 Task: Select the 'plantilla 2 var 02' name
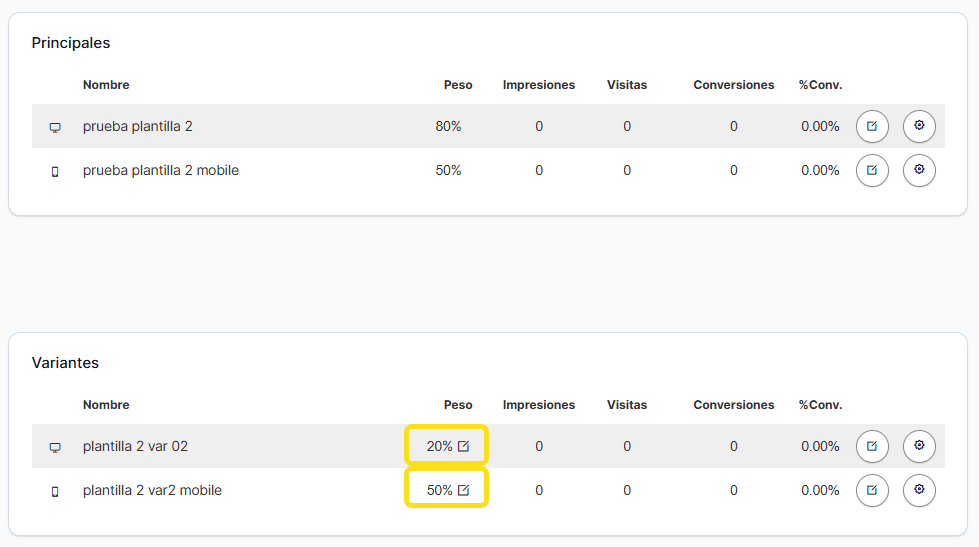(x=135, y=447)
